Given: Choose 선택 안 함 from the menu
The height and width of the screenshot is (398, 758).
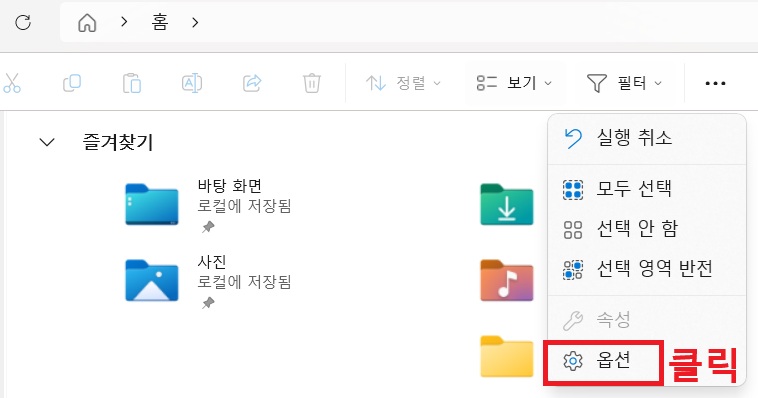Looking at the screenshot, I should 647,228.
